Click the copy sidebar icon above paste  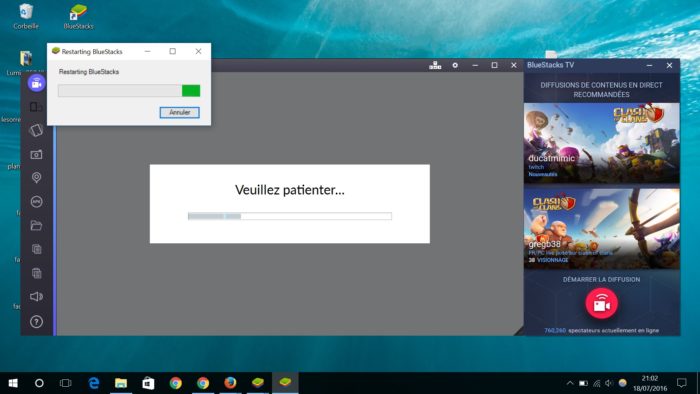[37, 249]
